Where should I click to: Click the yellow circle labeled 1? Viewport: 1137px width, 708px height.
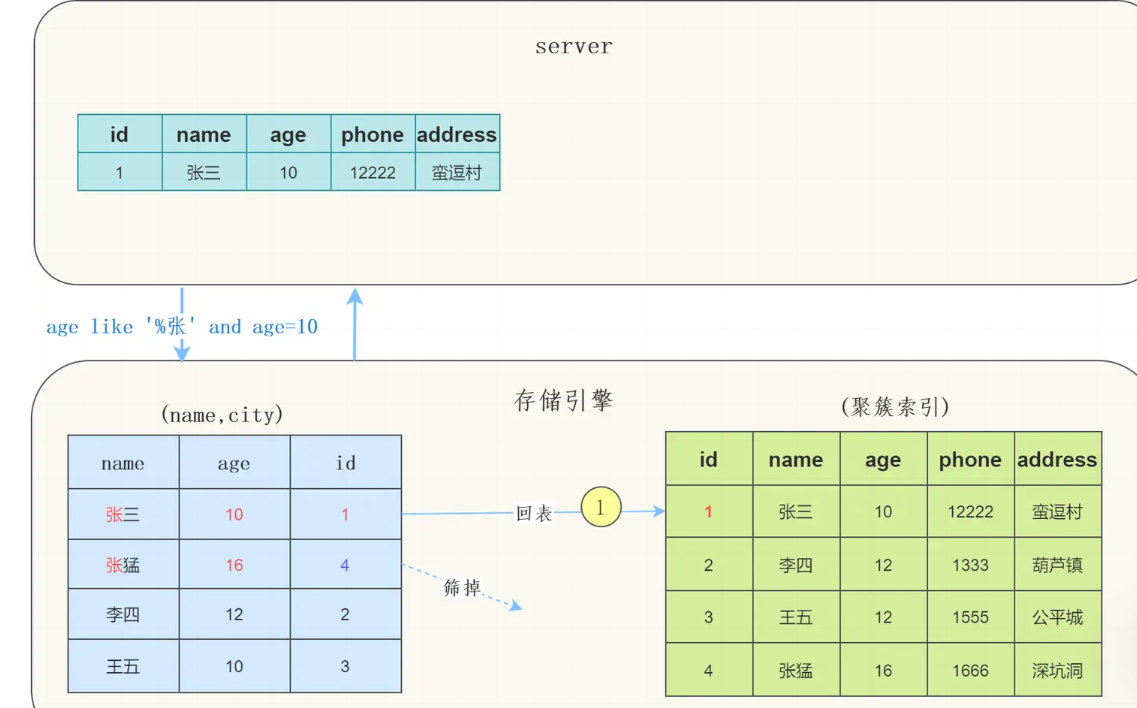click(x=599, y=508)
